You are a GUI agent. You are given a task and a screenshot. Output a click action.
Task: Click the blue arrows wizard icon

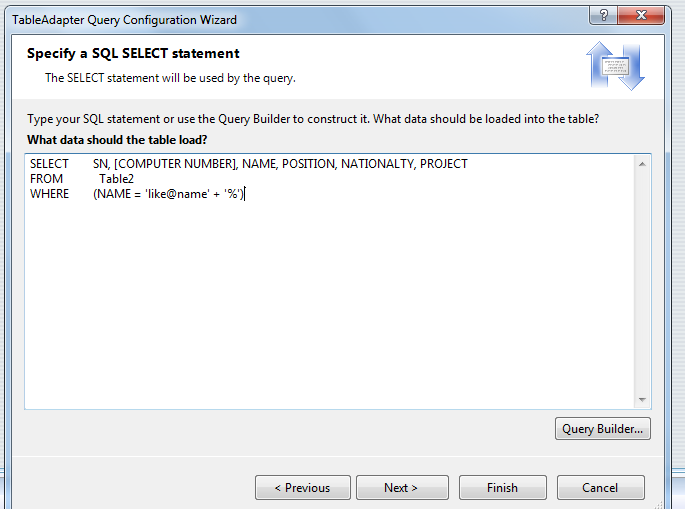(615, 66)
